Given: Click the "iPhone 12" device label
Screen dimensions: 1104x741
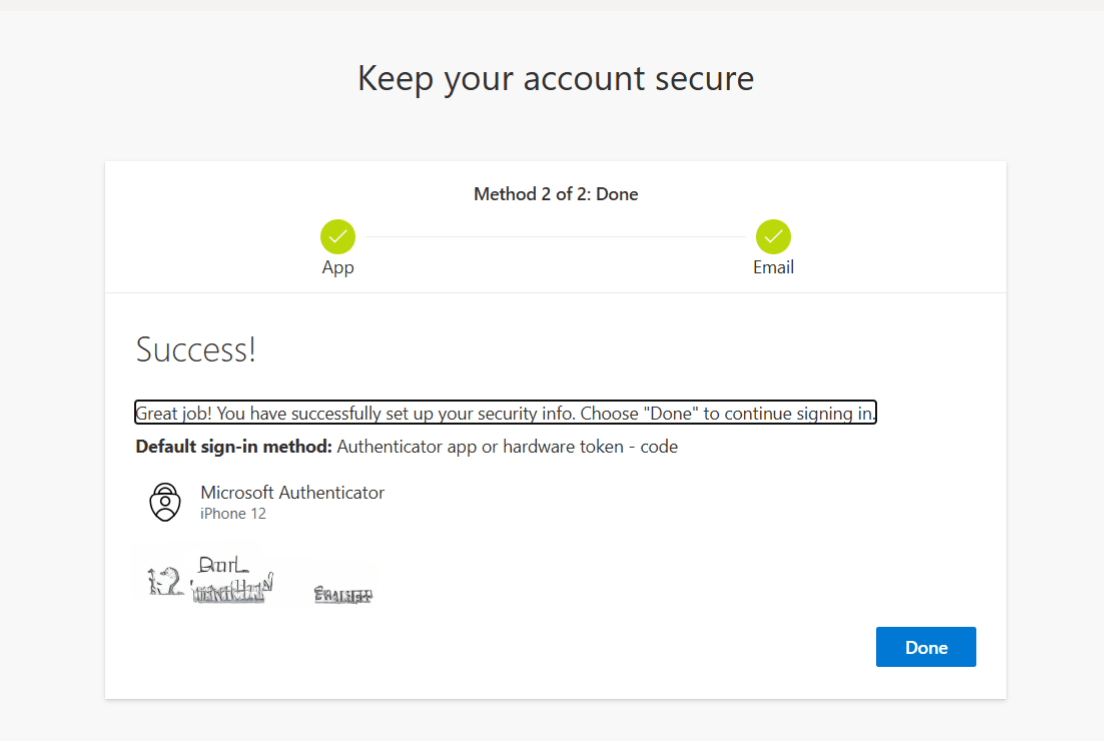Looking at the screenshot, I should coord(233,513).
